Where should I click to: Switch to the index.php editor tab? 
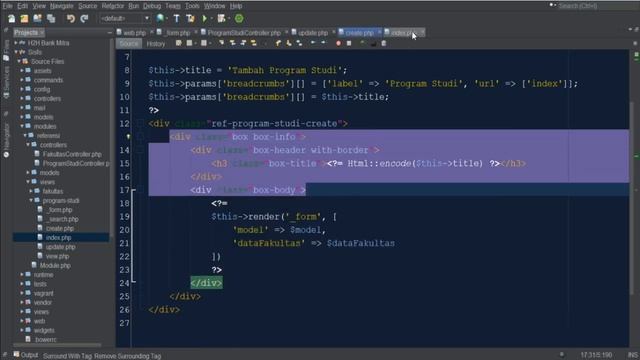(x=403, y=33)
